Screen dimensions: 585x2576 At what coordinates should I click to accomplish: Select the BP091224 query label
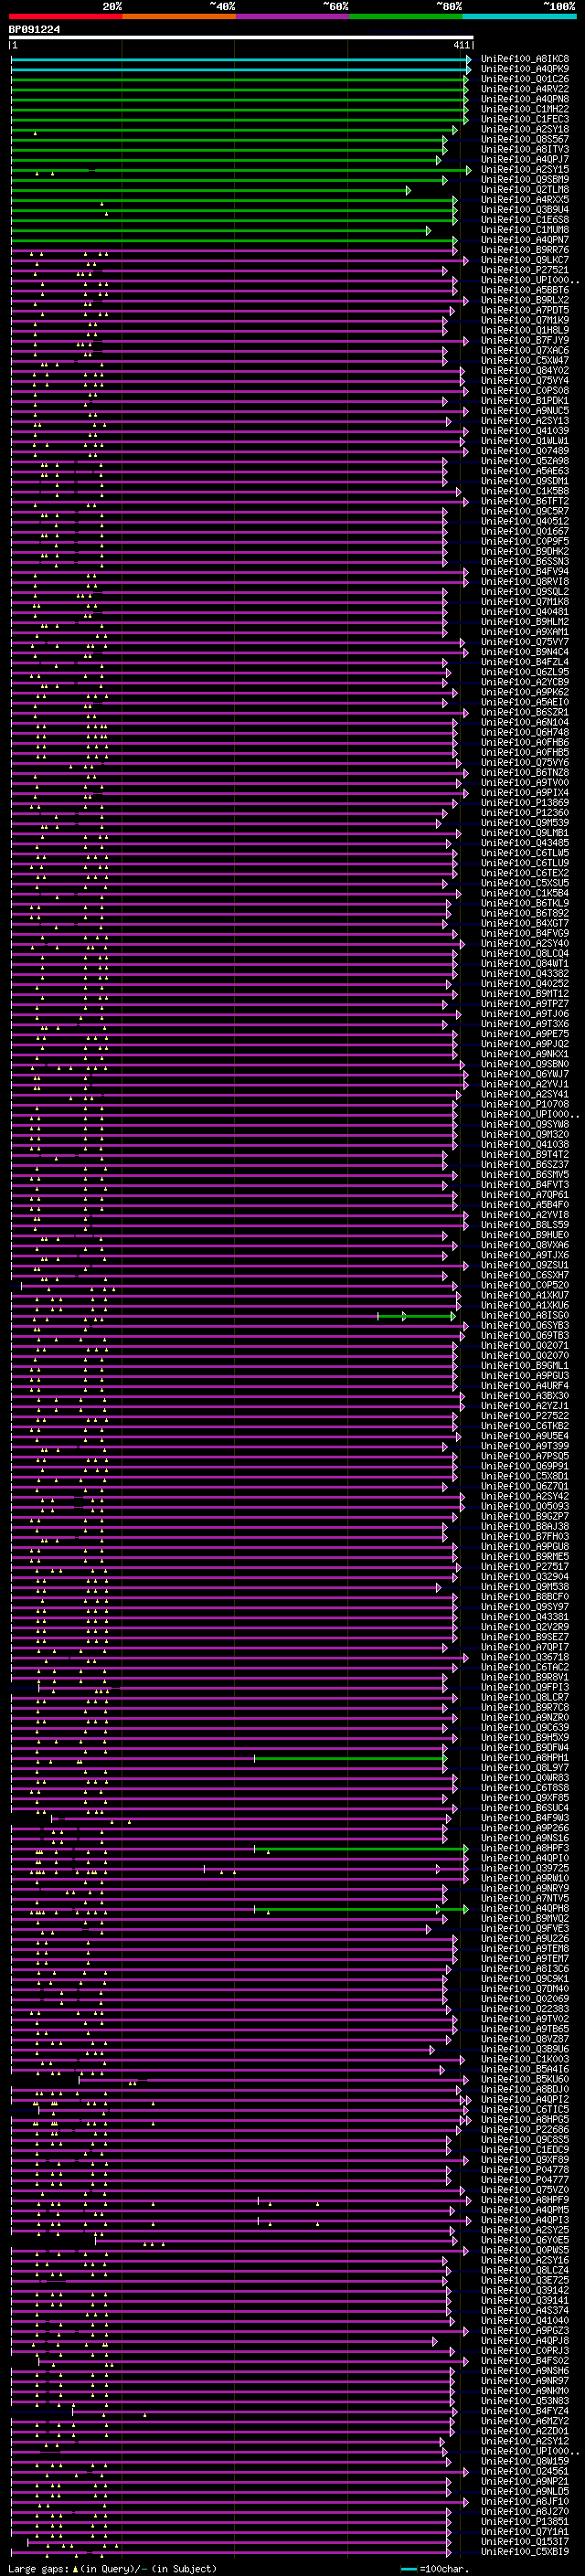[x=34, y=29]
